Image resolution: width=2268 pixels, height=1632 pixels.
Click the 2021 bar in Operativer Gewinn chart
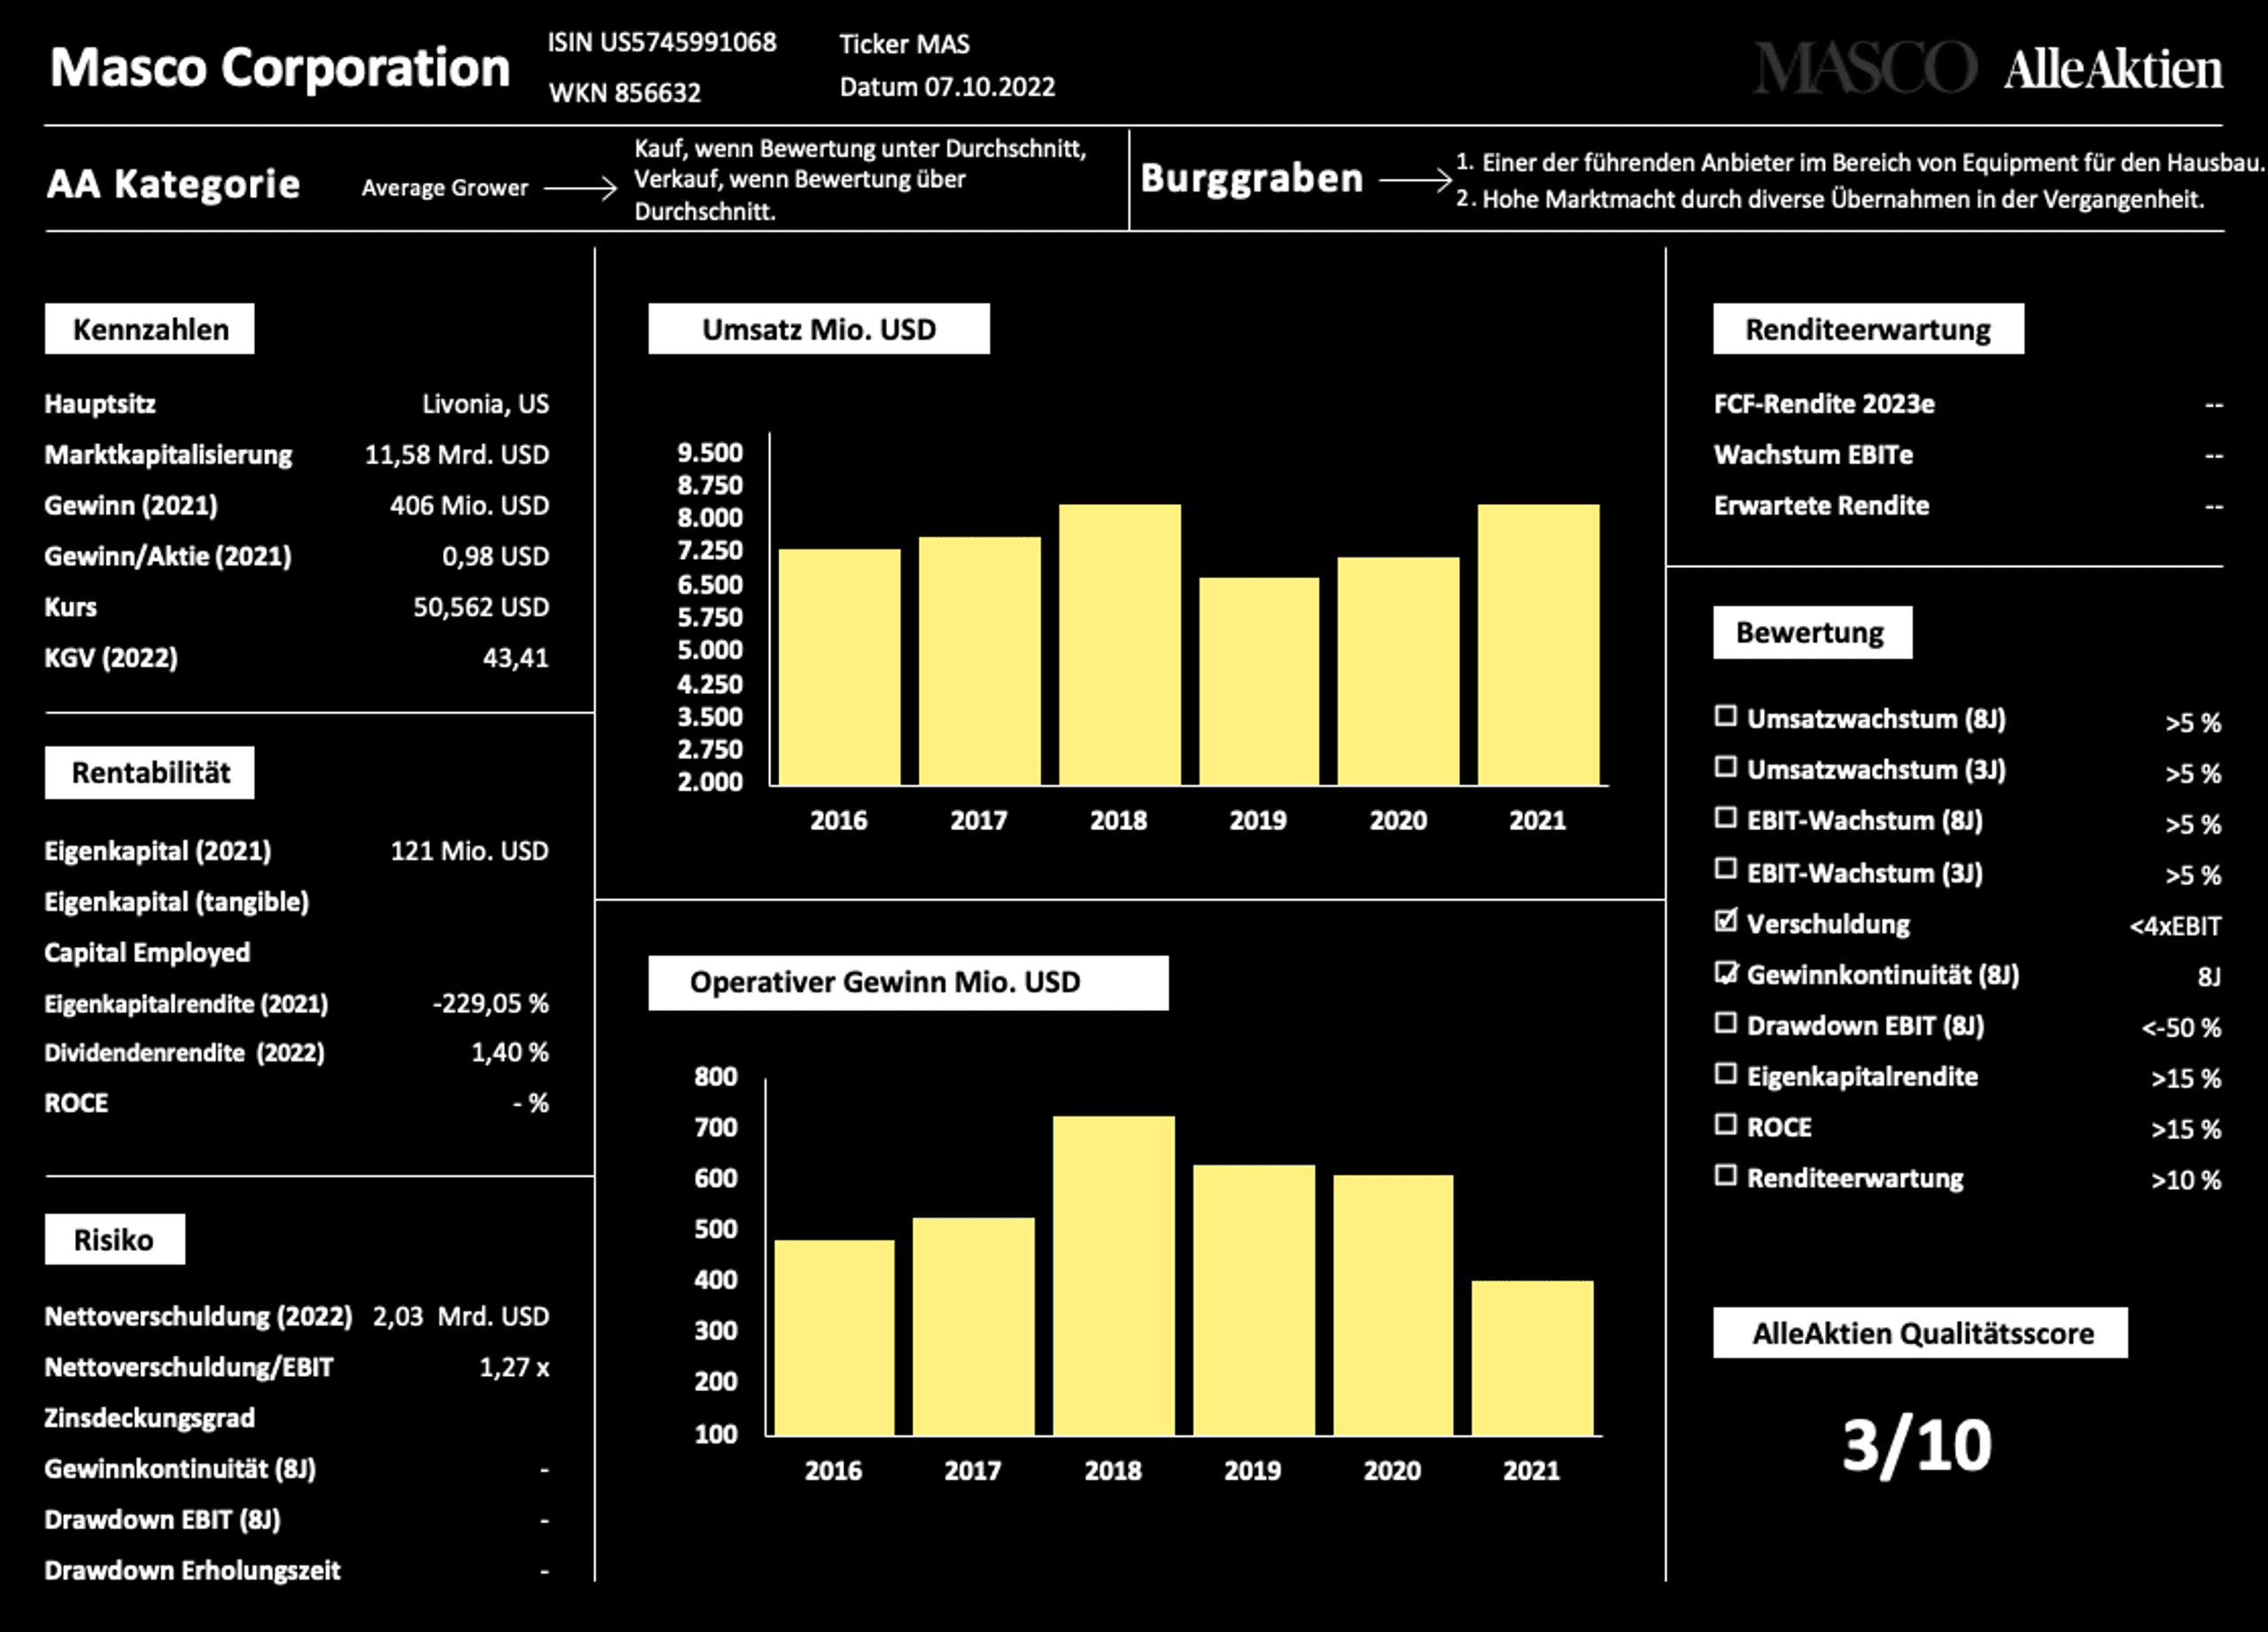tap(1533, 1359)
